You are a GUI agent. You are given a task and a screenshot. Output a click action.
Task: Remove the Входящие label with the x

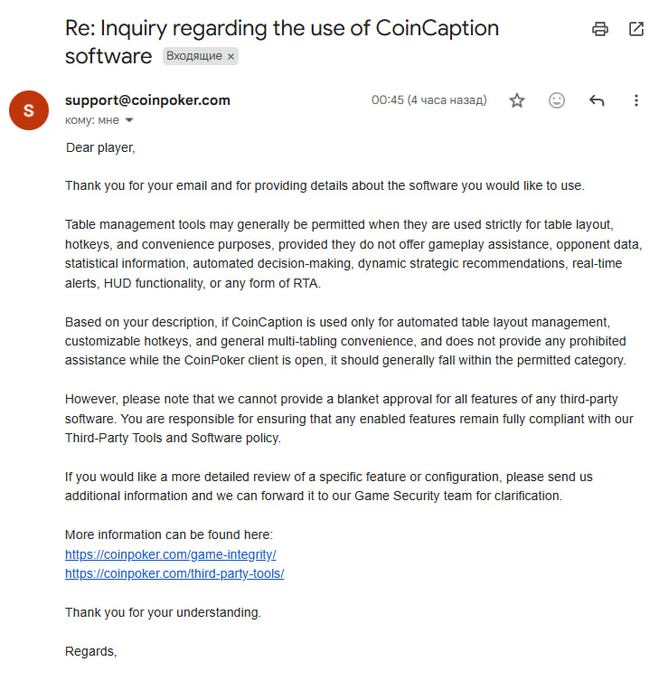point(231,57)
